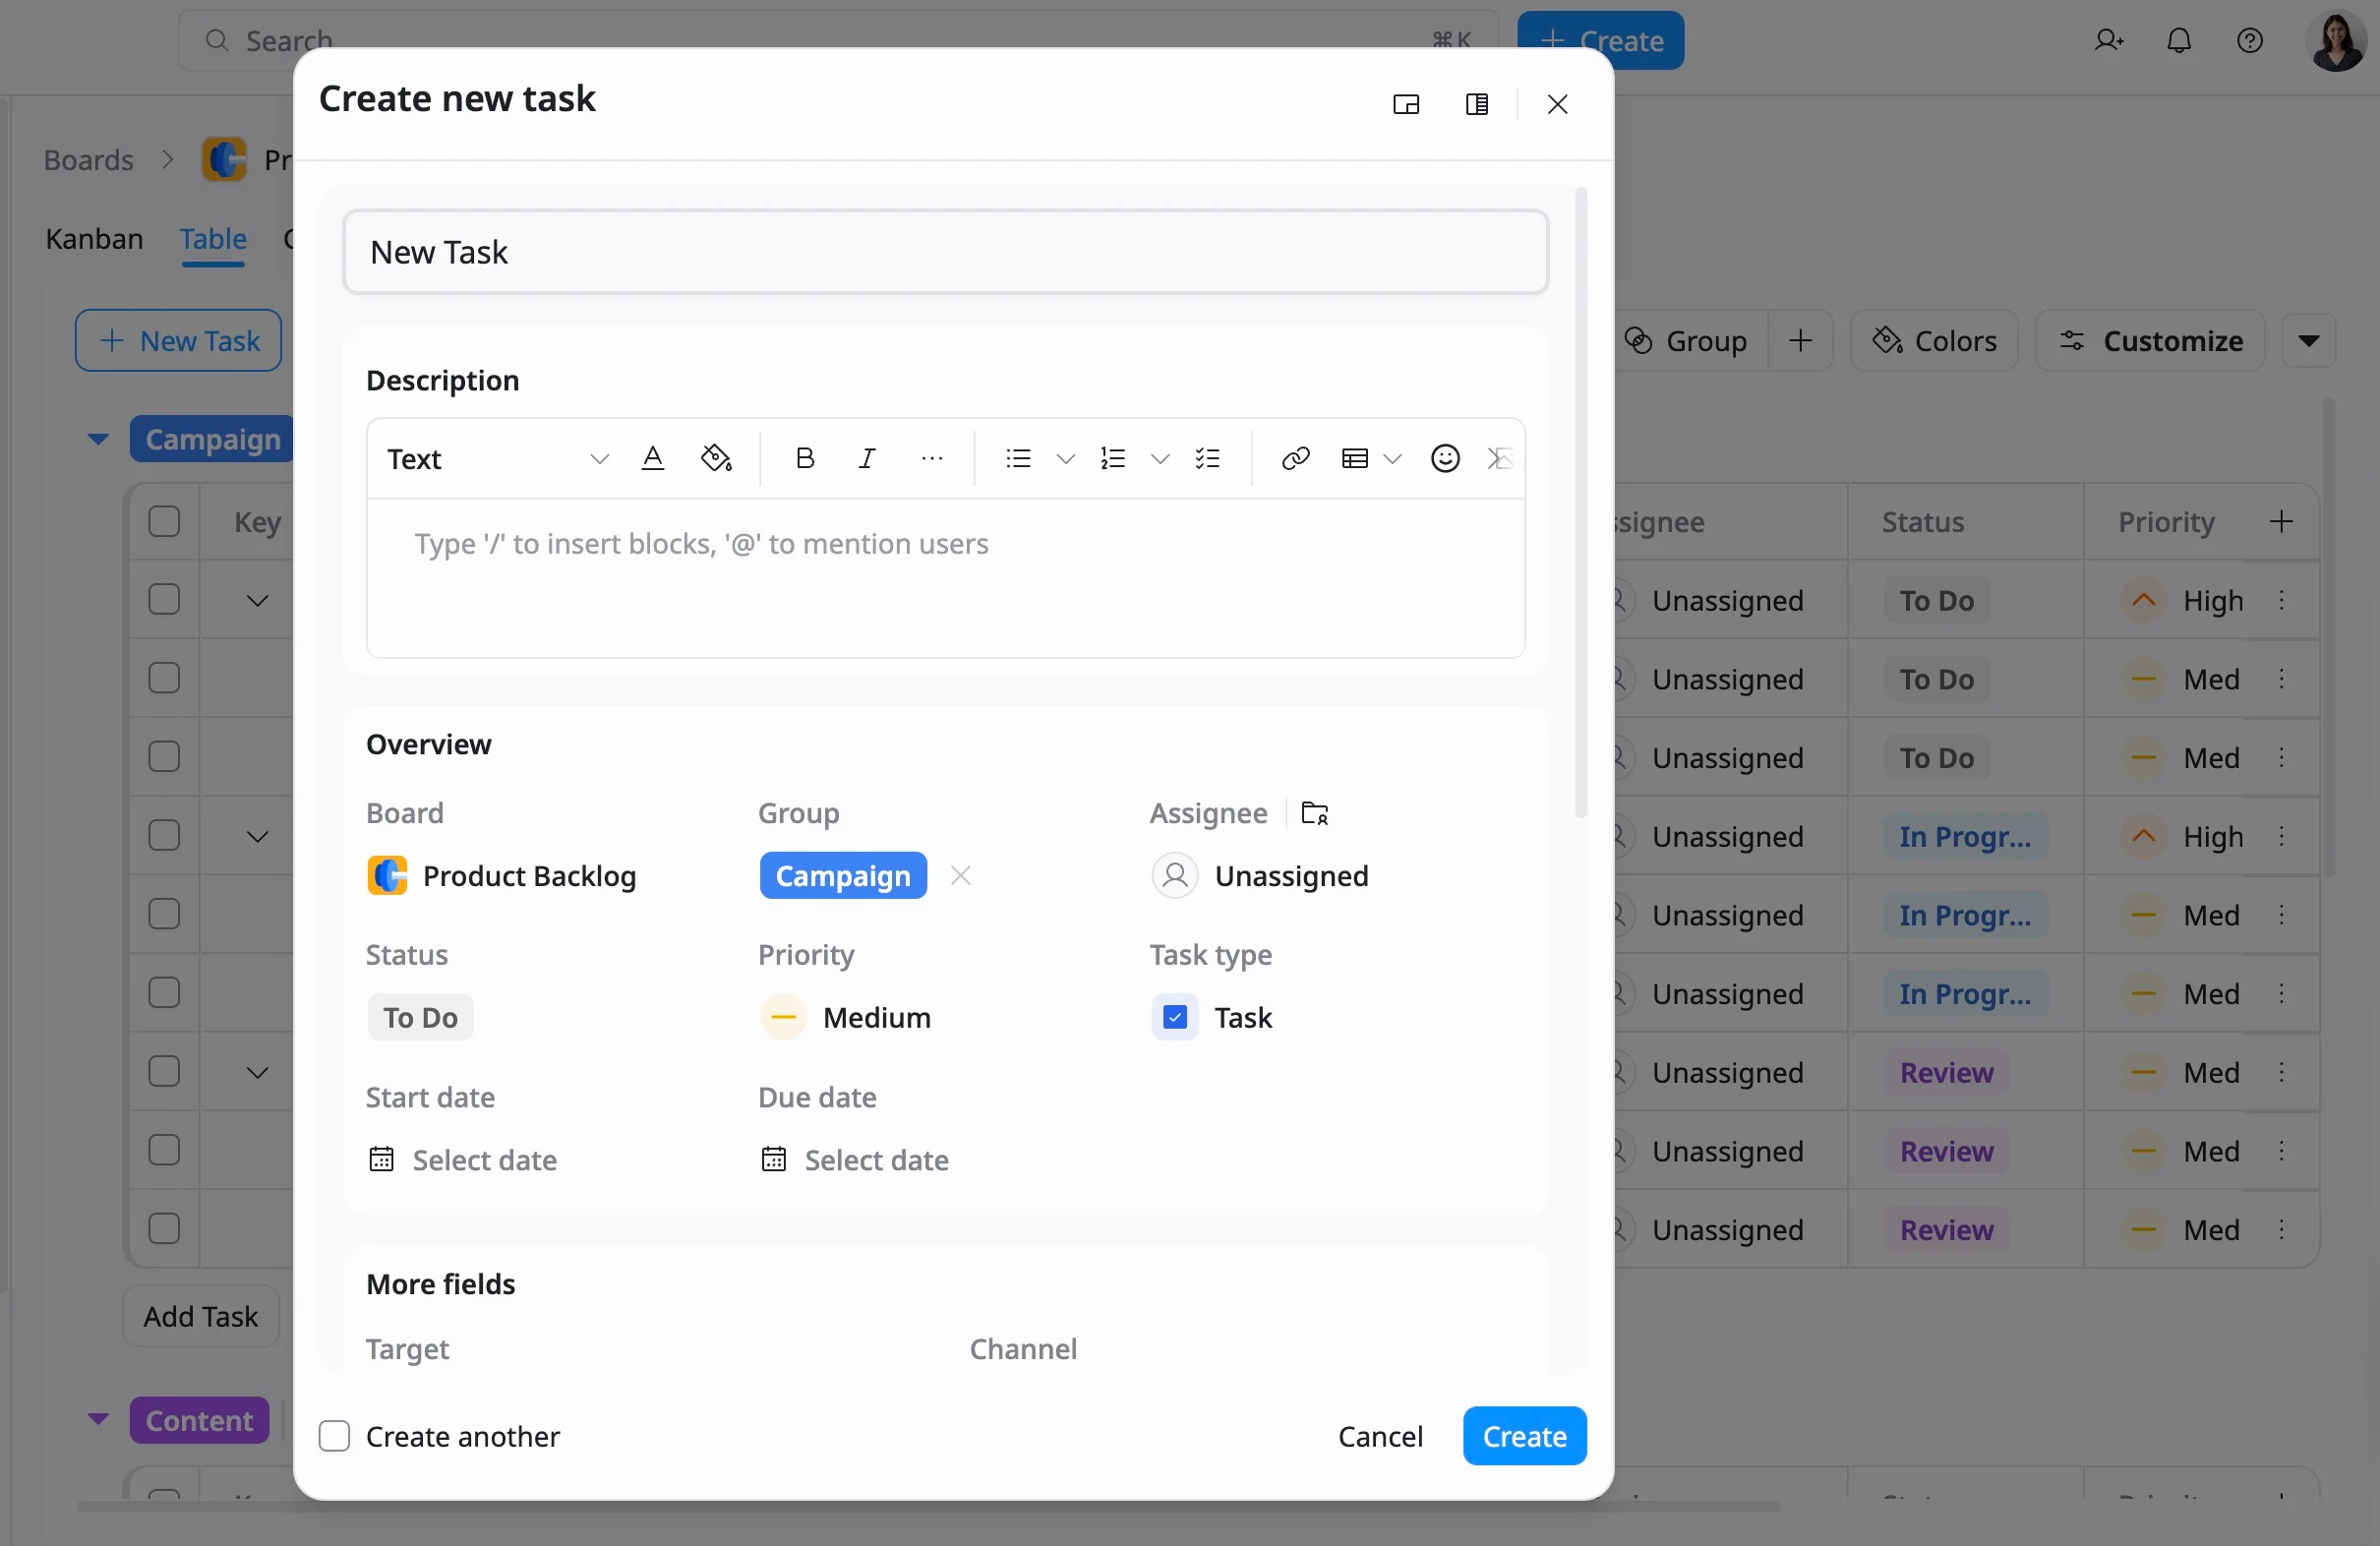Screen dimensions: 2380x1546
Task: Open Colors options
Action: point(1935,341)
